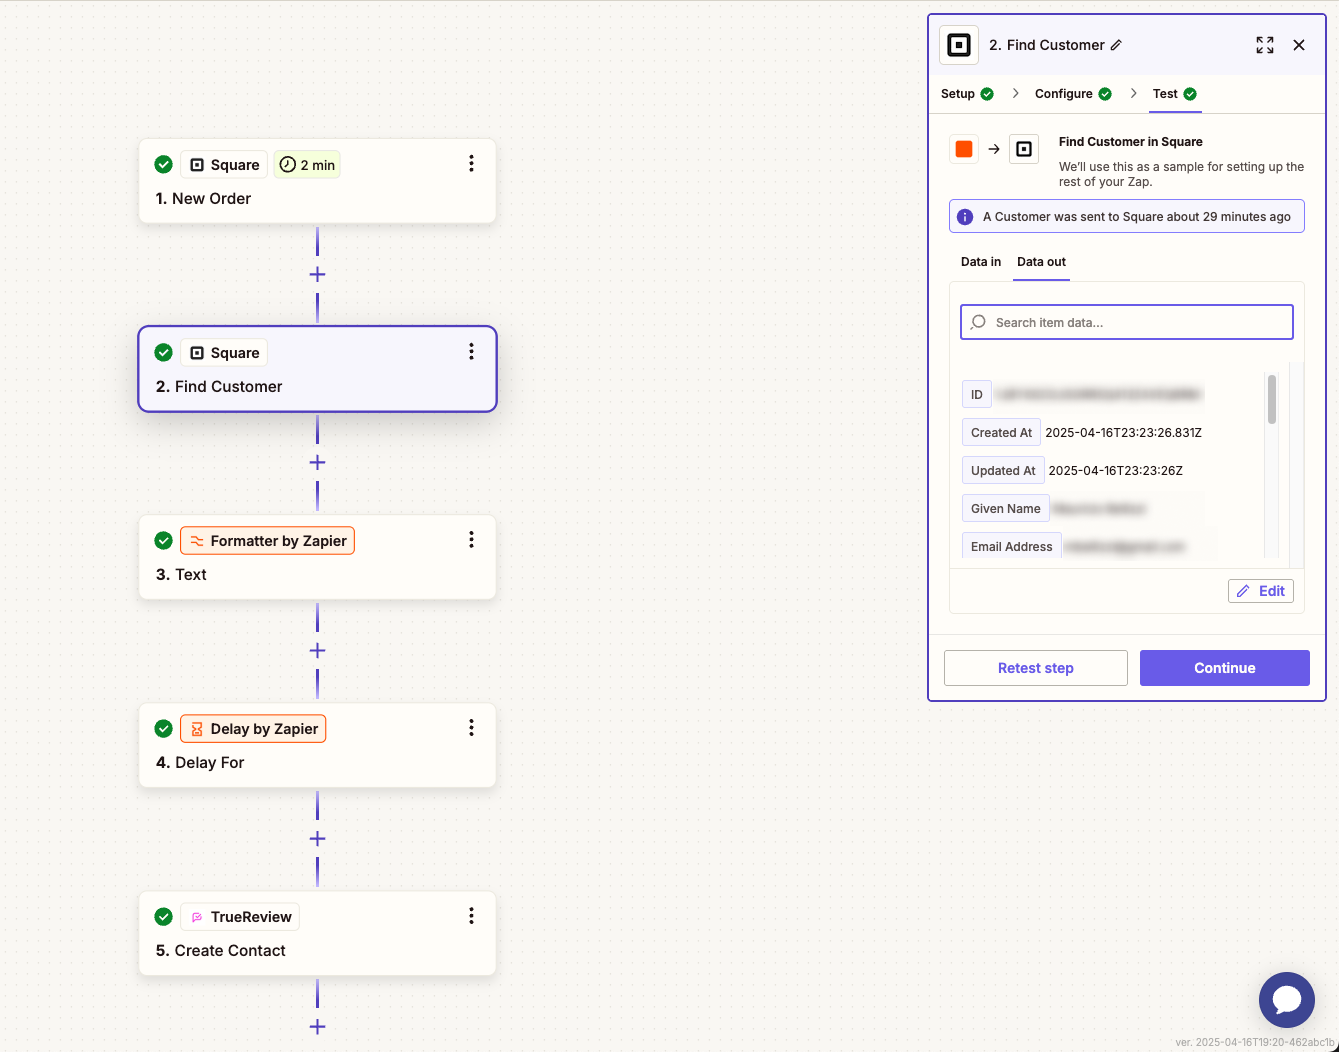Select the 5. Create Contact step card

click(317, 933)
